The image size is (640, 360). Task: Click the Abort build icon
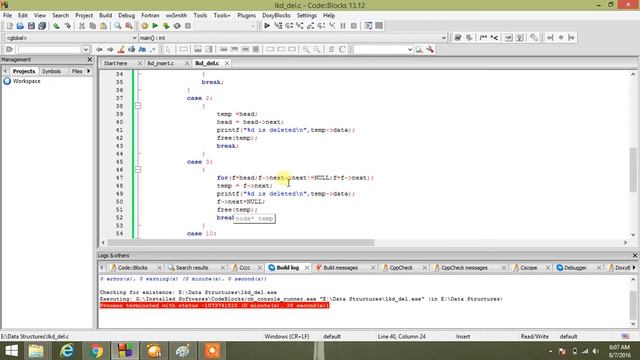tap(188, 26)
